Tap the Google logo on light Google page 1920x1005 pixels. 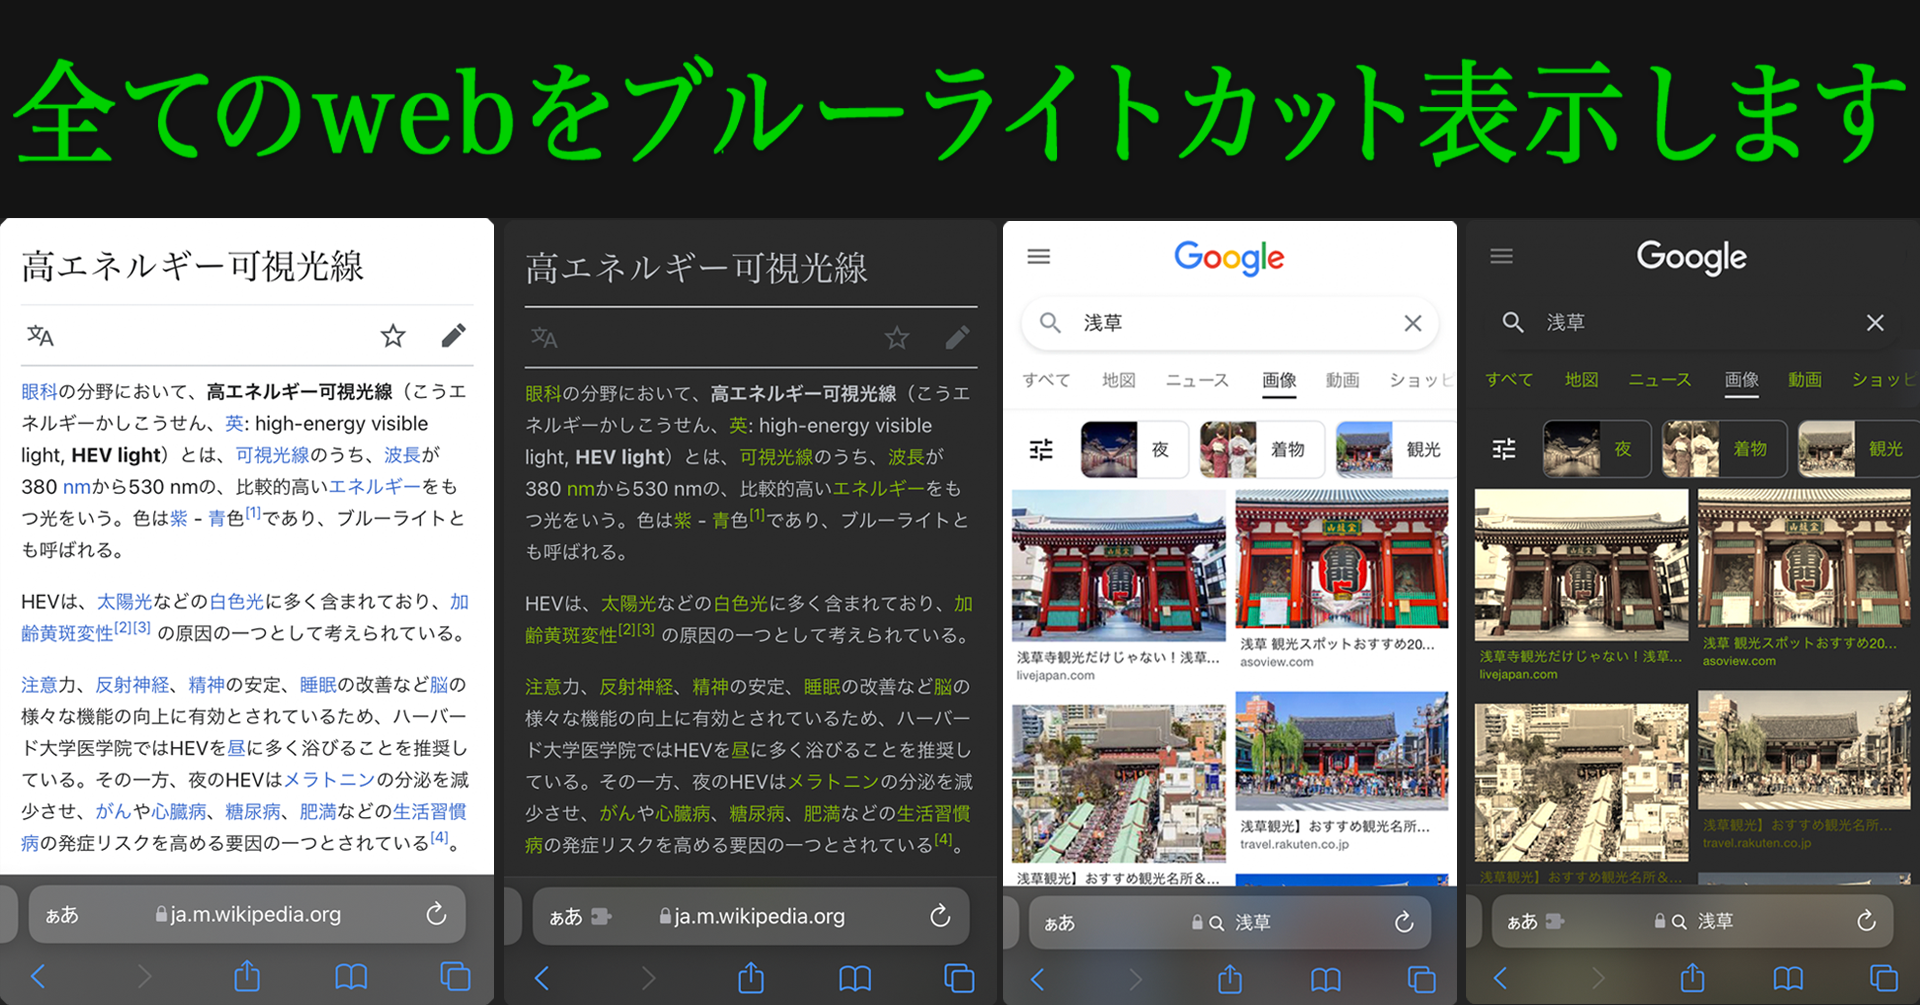click(x=1229, y=258)
